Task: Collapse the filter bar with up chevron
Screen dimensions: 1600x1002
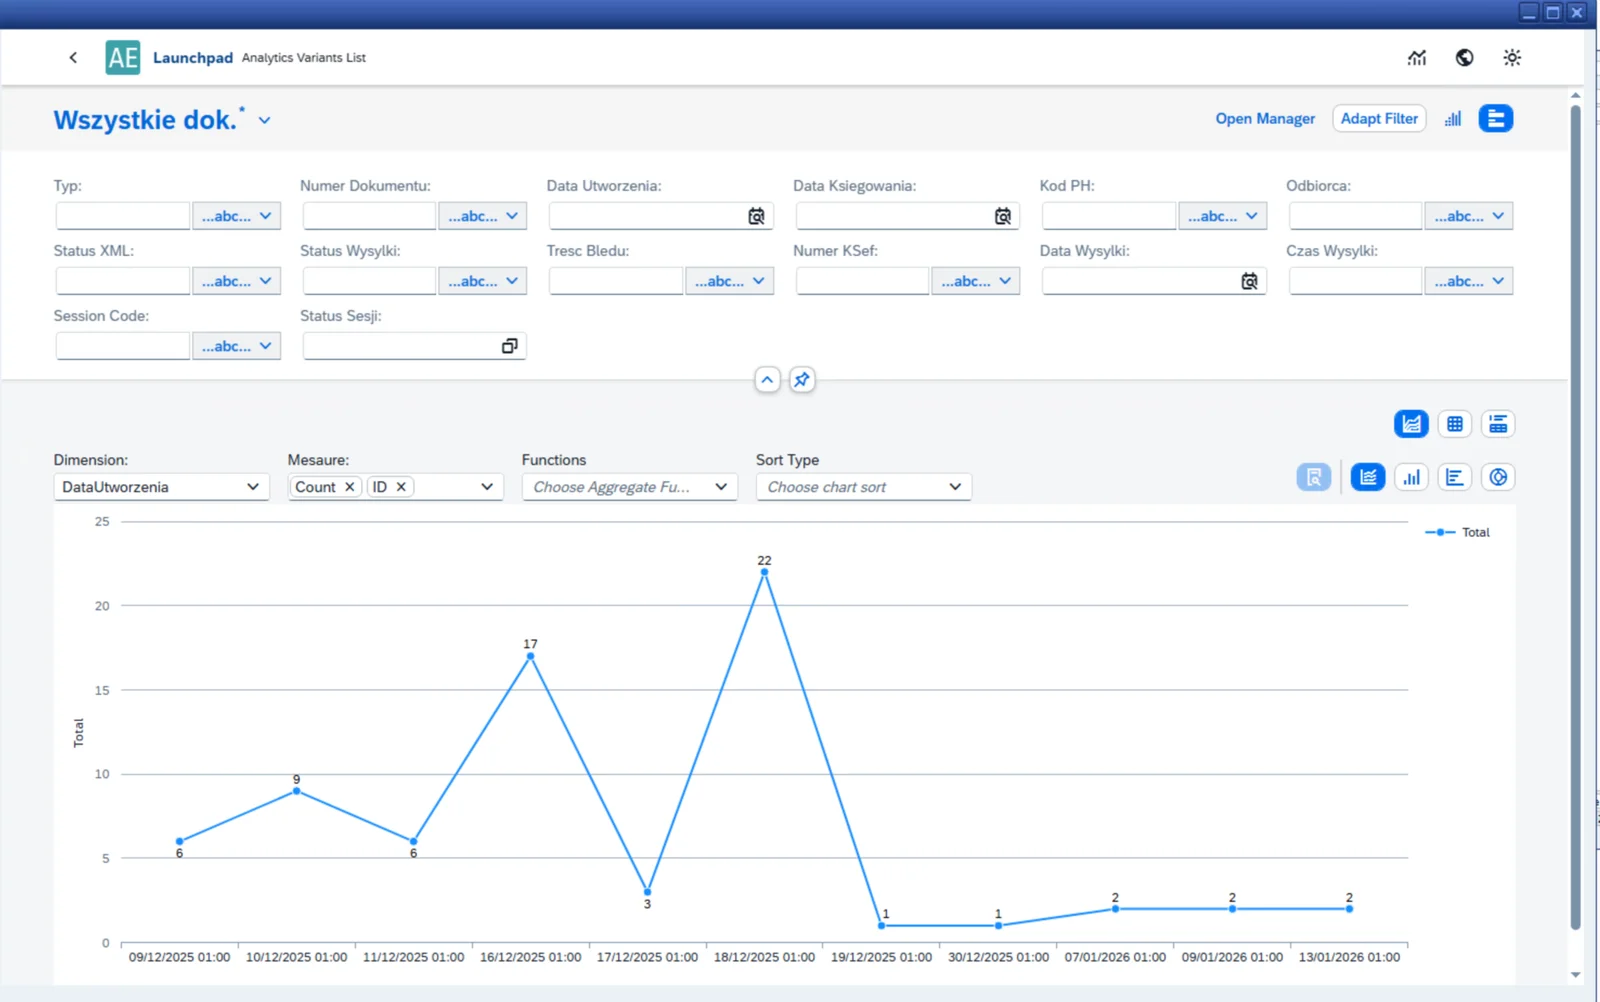Action: pyautogui.click(x=767, y=380)
